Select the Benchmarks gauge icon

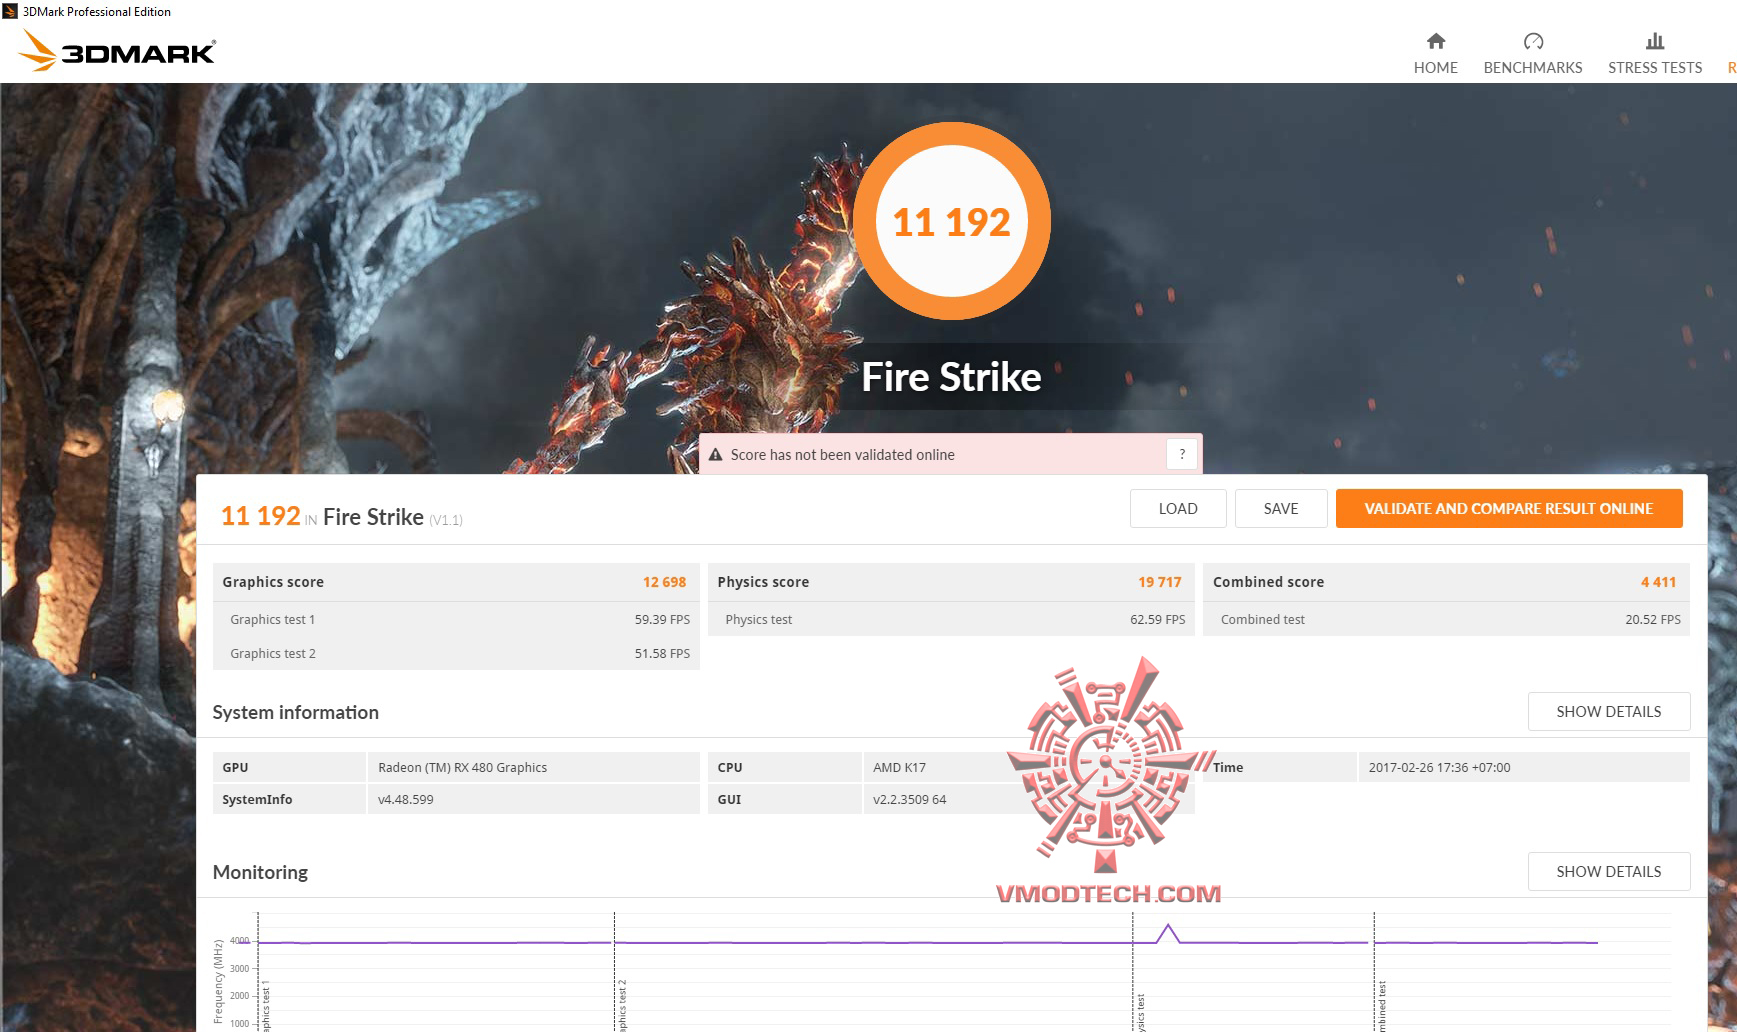tap(1532, 42)
